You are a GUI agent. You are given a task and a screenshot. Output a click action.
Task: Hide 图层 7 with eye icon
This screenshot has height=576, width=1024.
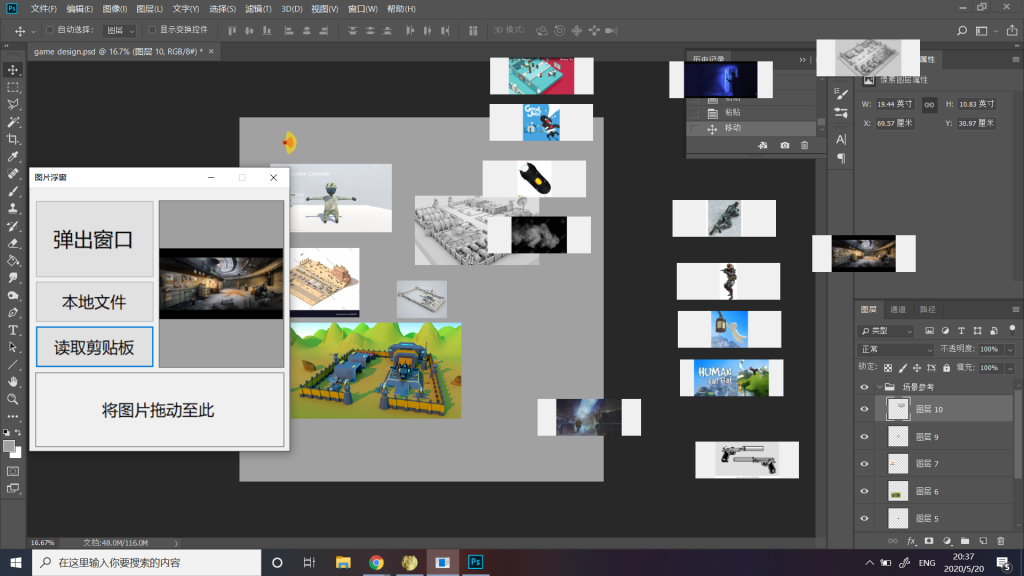pos(865,464)
